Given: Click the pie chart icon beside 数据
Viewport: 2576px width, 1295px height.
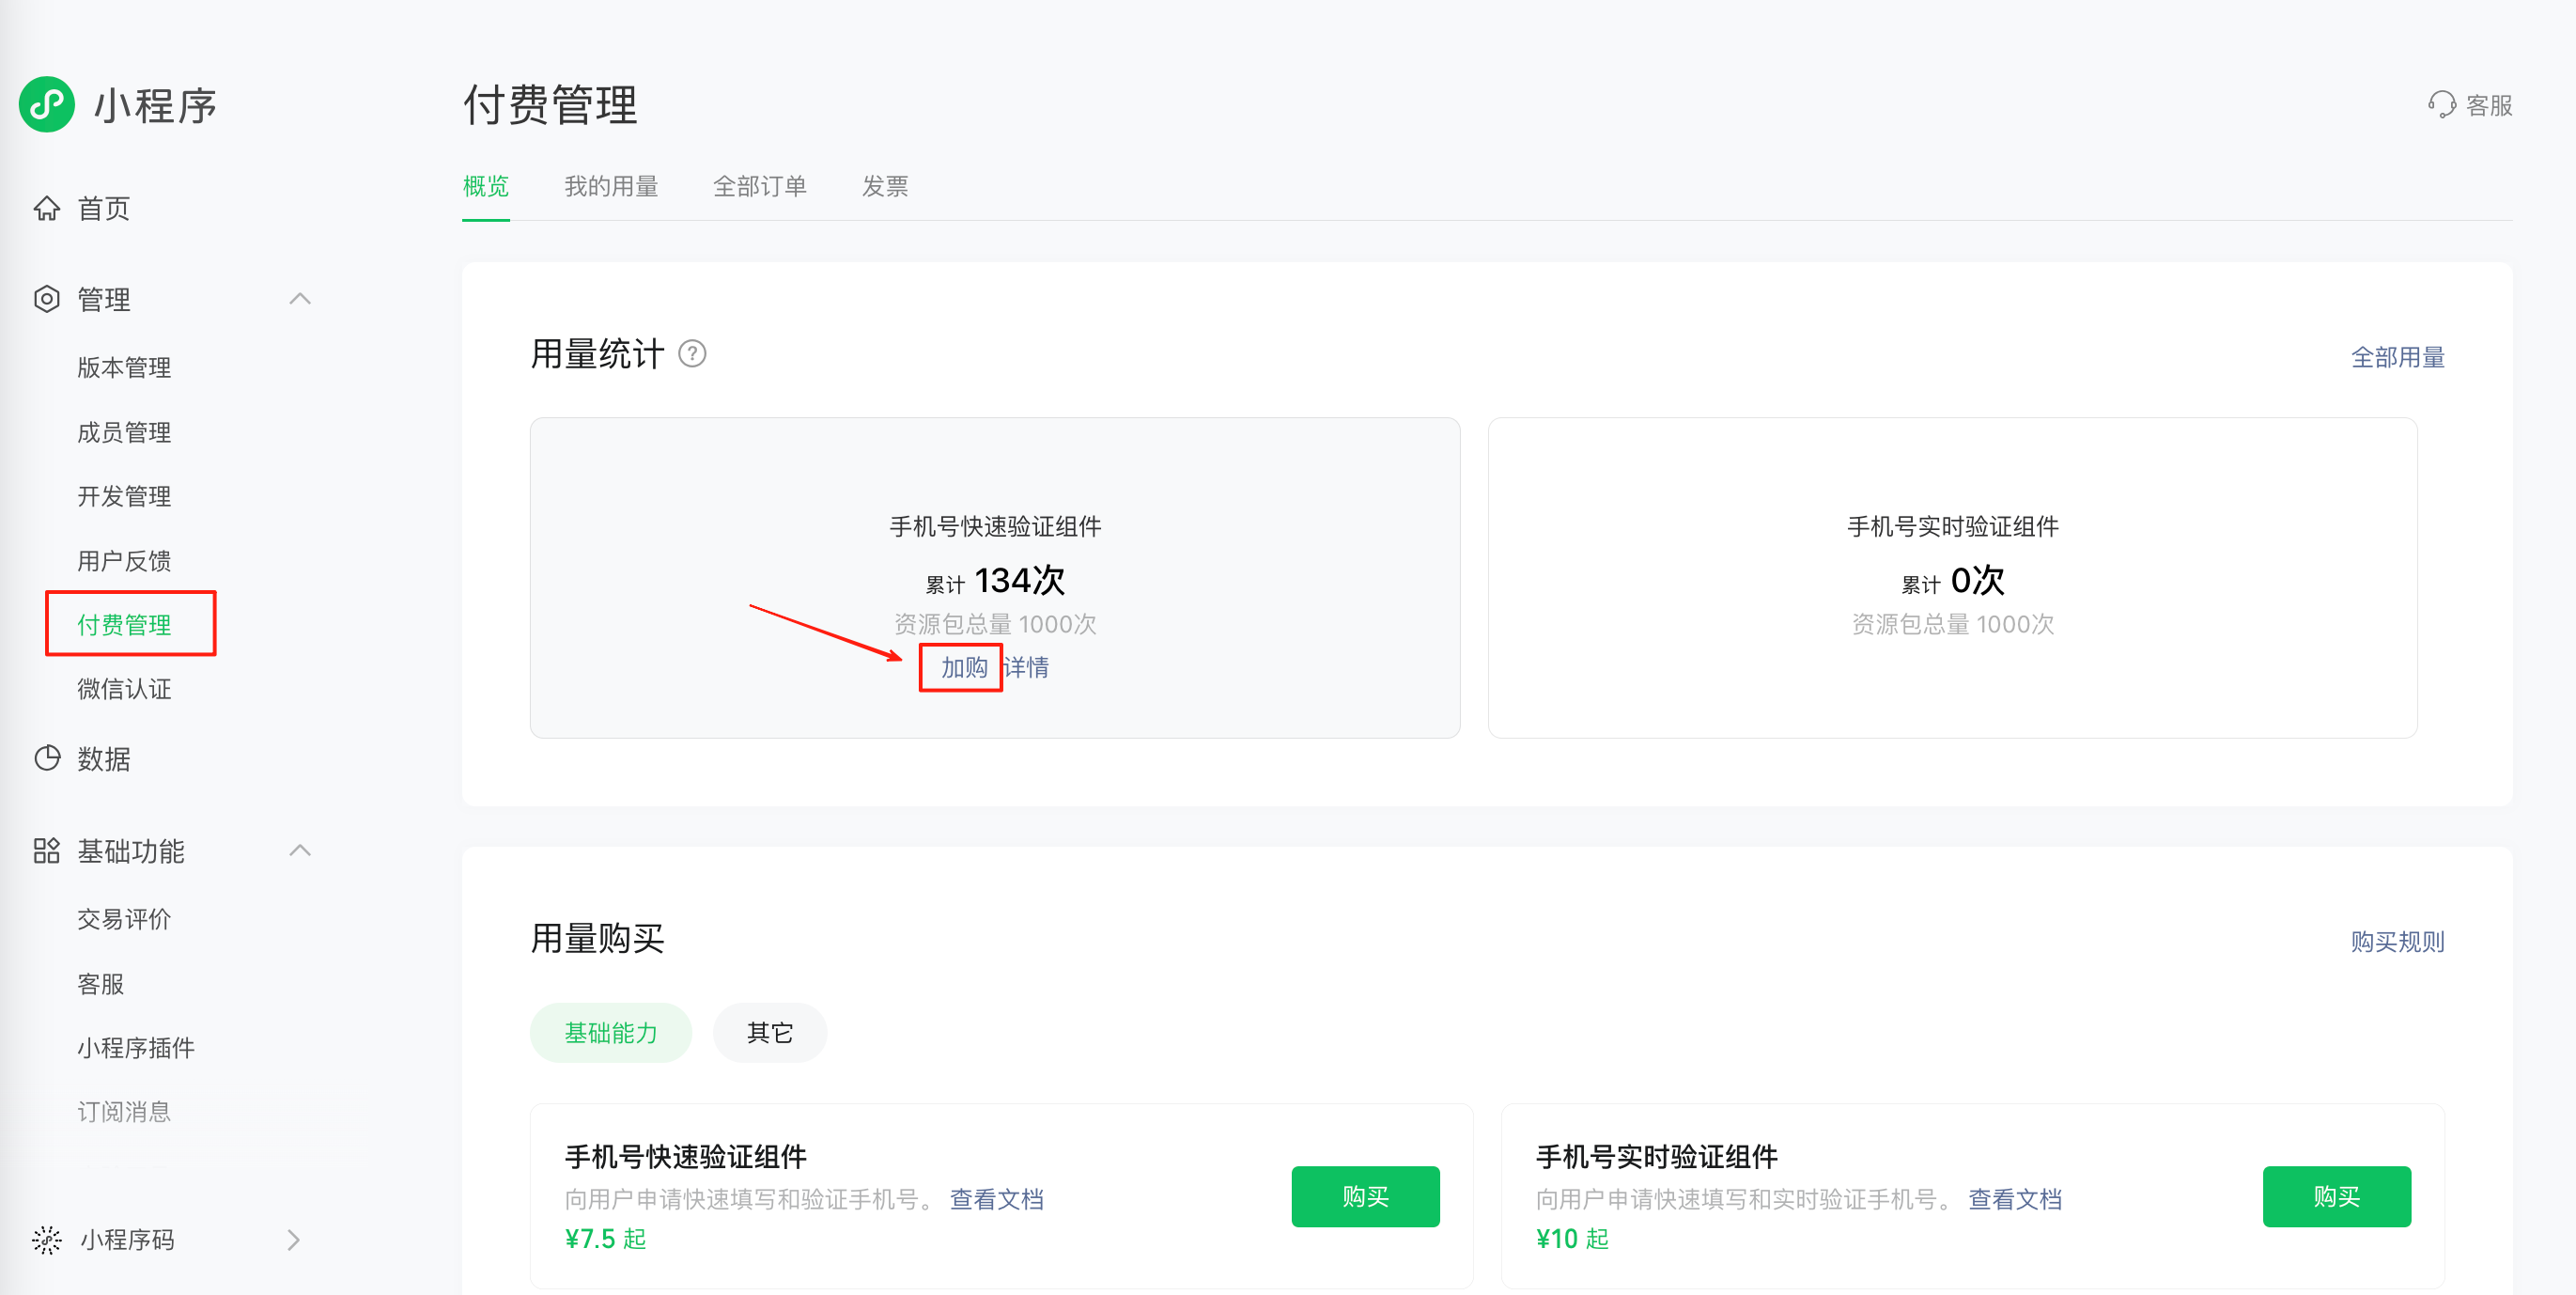Looking at the screenshot, I should point(47,758).
